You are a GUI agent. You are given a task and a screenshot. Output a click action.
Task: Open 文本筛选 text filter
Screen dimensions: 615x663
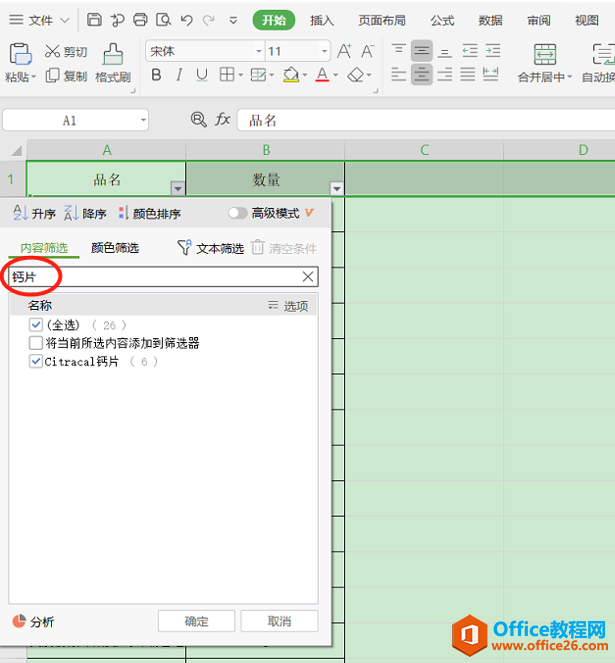(x=211, y=248)
